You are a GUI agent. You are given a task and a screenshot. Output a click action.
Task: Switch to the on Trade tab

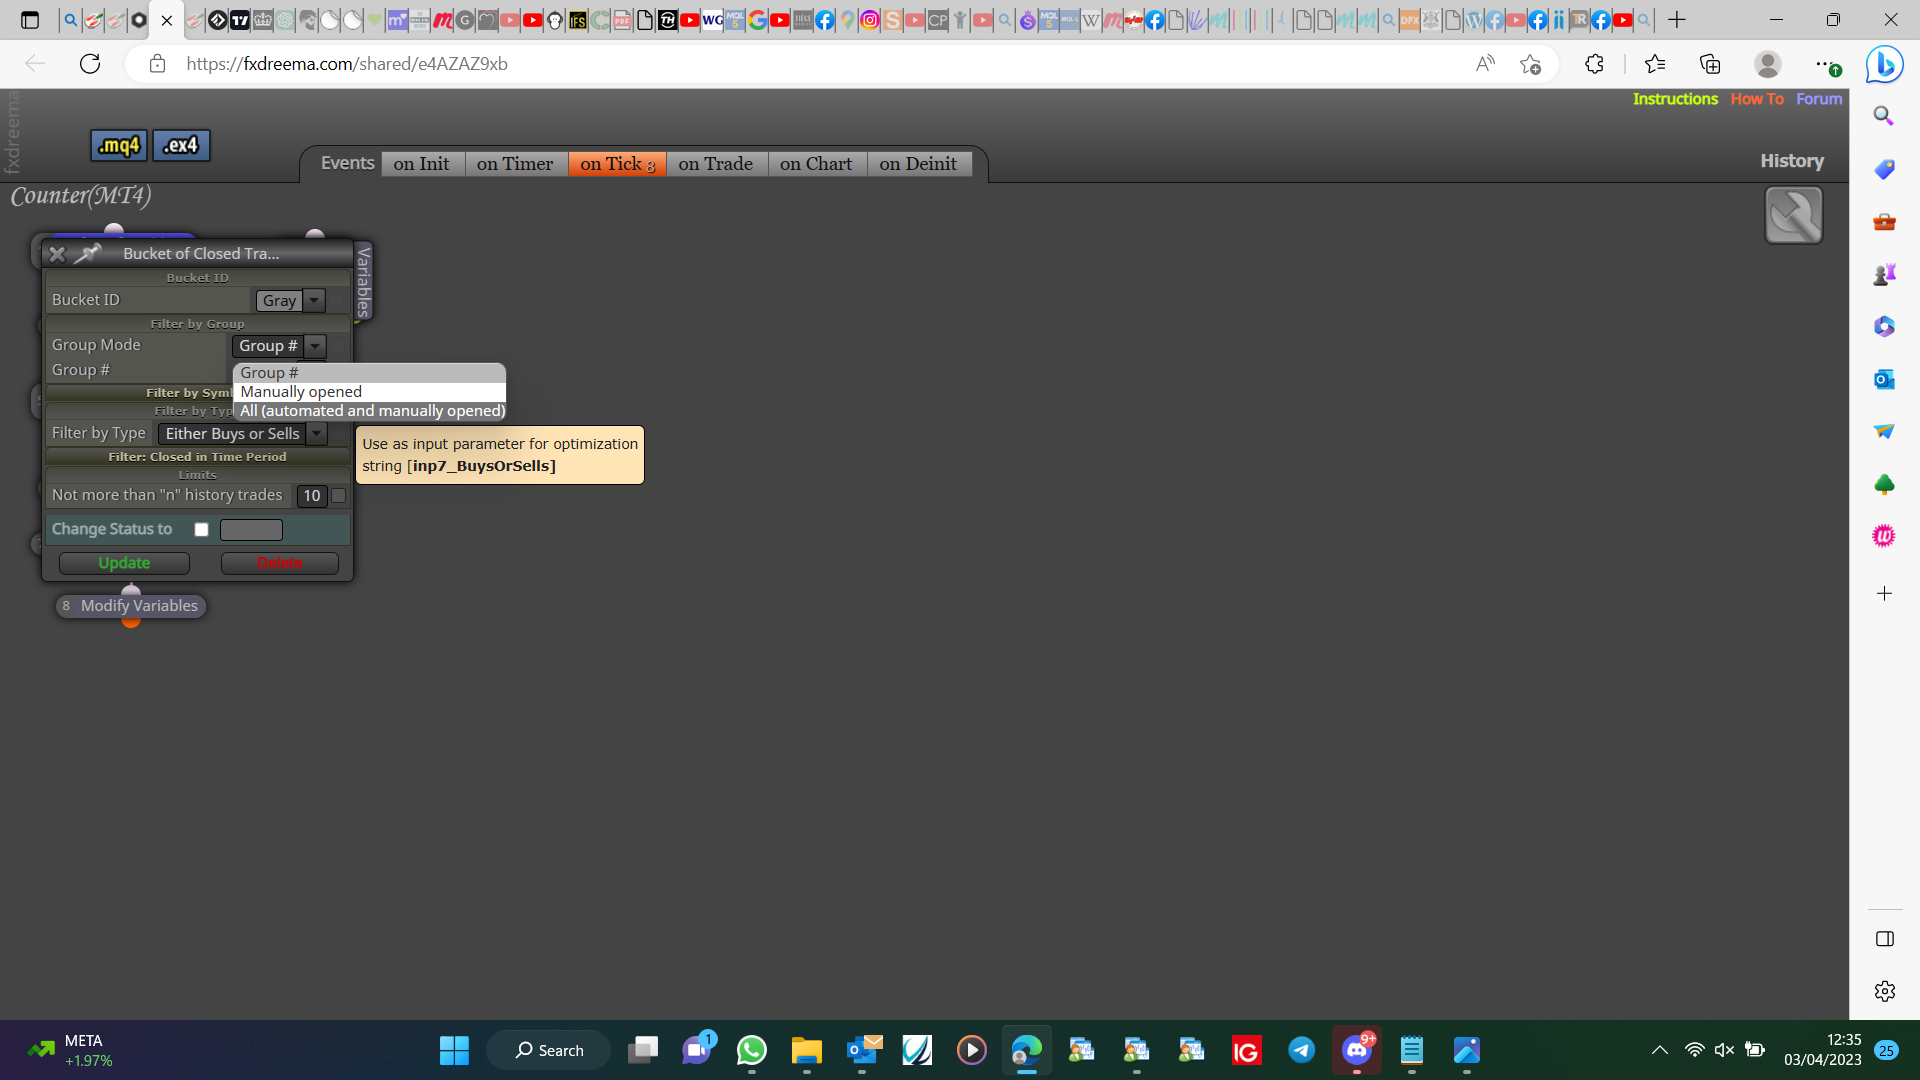[x=716, y=164]
